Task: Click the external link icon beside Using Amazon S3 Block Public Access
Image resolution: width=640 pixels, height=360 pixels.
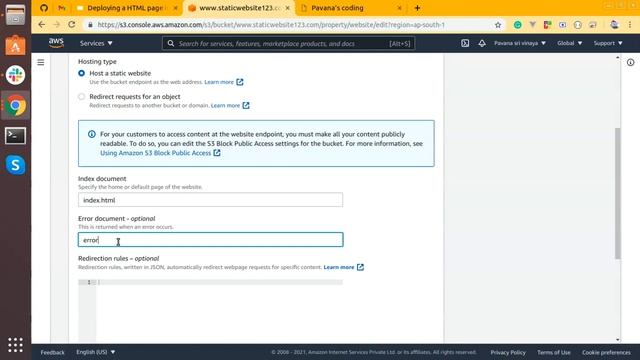Action: 217,153
